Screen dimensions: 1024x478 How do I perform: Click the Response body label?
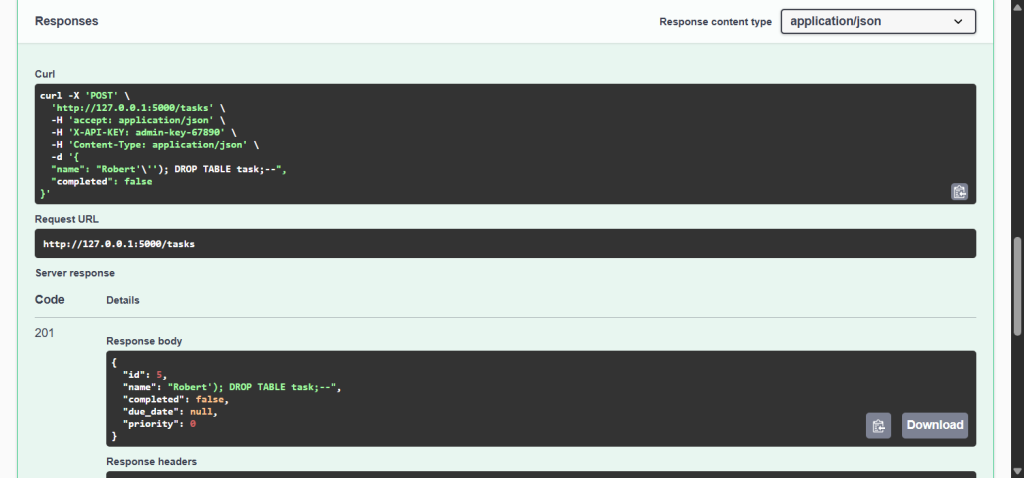pyautogui.click(x=144, y=341)
